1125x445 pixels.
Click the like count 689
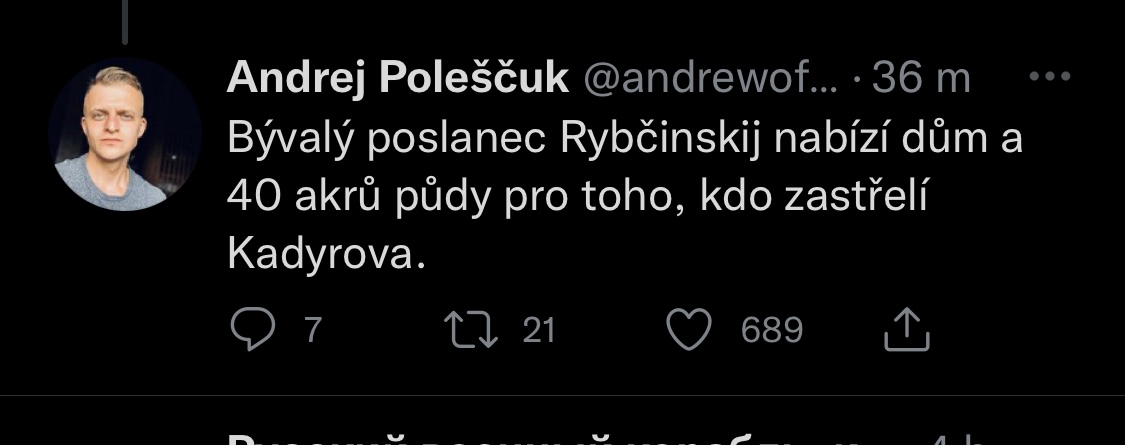click(771, 331)
